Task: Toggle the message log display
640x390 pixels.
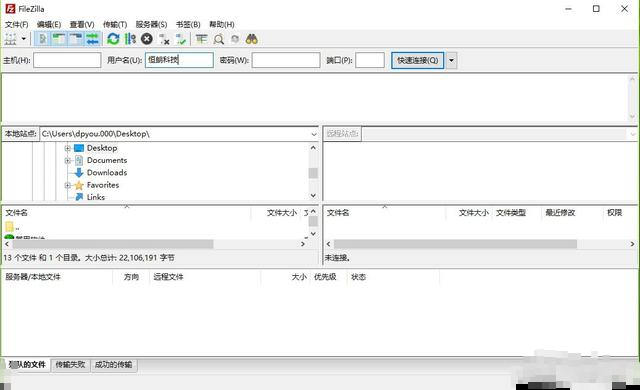Action: [x=42, y=39]
